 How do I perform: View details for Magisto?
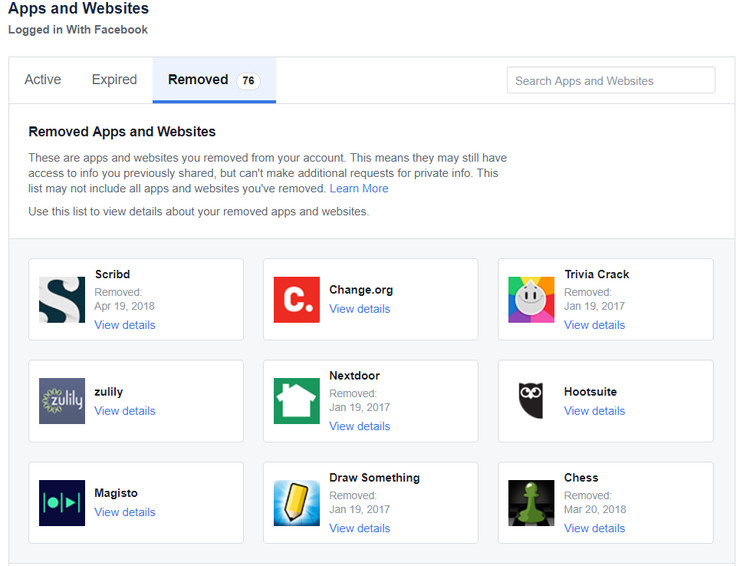tap(125, 512)
